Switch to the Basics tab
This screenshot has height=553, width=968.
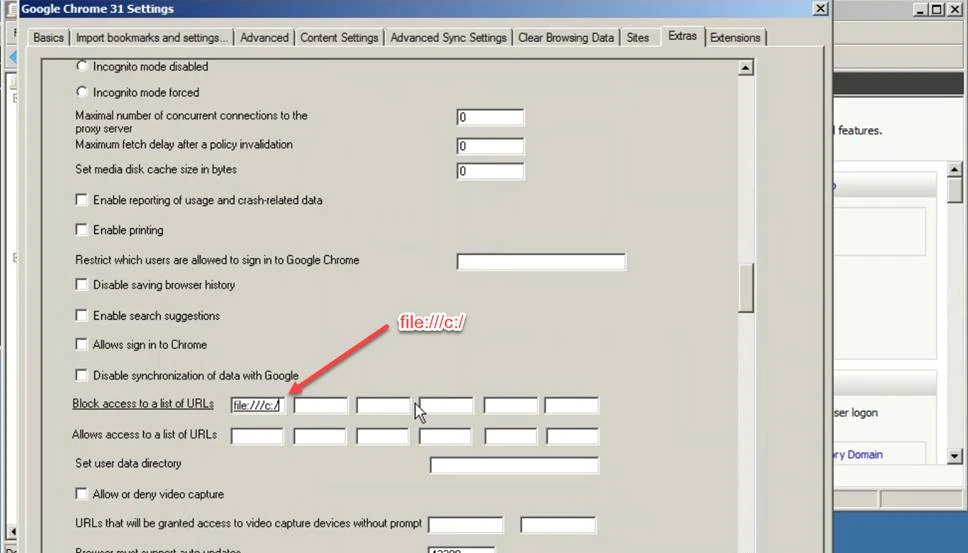[48, 38]
